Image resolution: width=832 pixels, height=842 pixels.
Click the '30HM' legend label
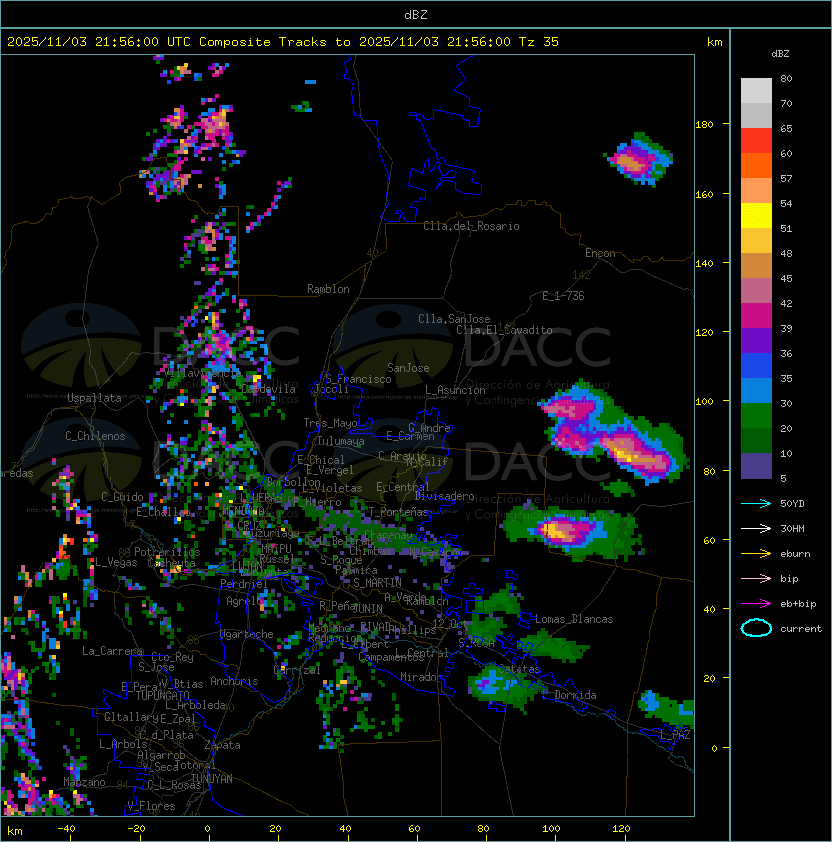792,528
